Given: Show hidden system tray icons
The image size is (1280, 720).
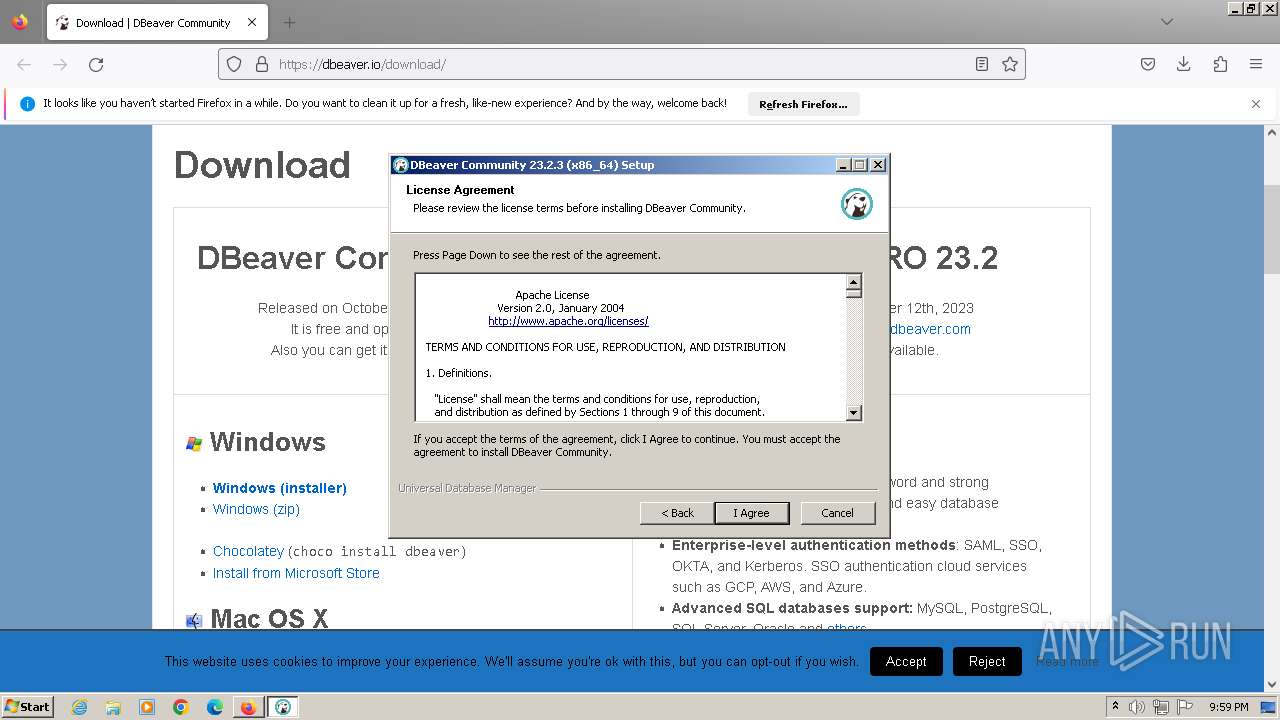Looking at the screenshot, I should click(1115, 706).
